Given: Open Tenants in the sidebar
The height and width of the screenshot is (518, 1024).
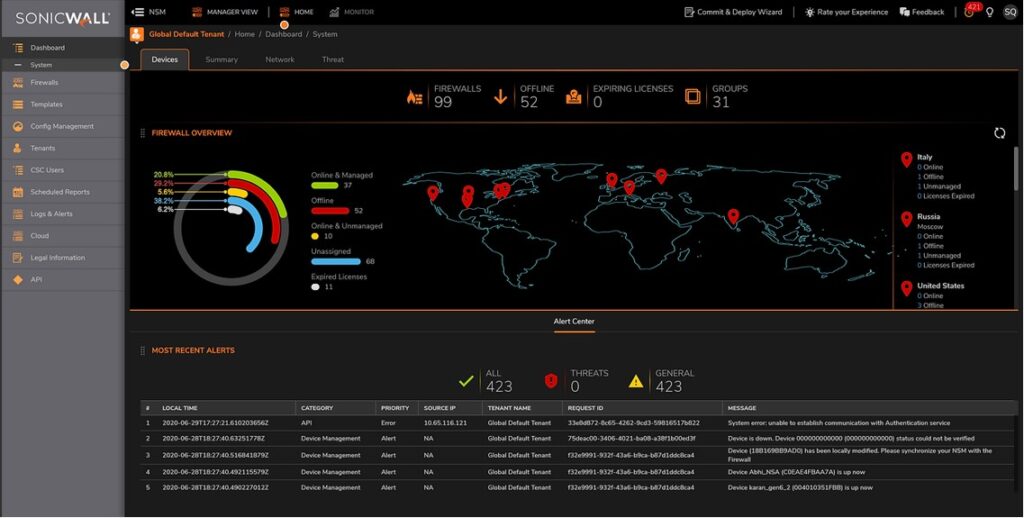Looking at the screenshot, I should [63, 148].
